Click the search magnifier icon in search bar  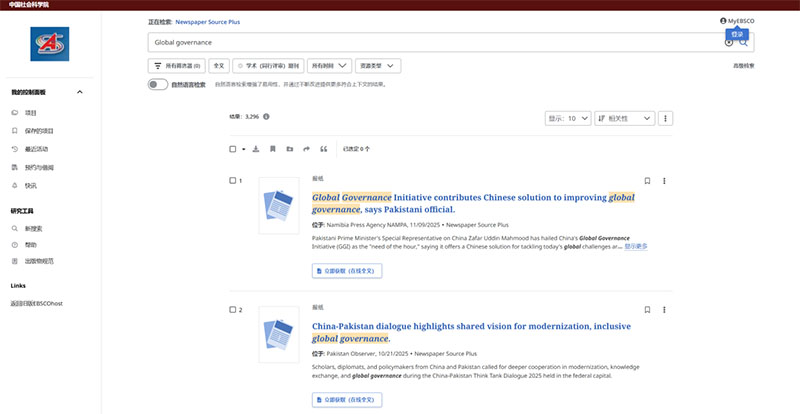click(x=744, y=43)
